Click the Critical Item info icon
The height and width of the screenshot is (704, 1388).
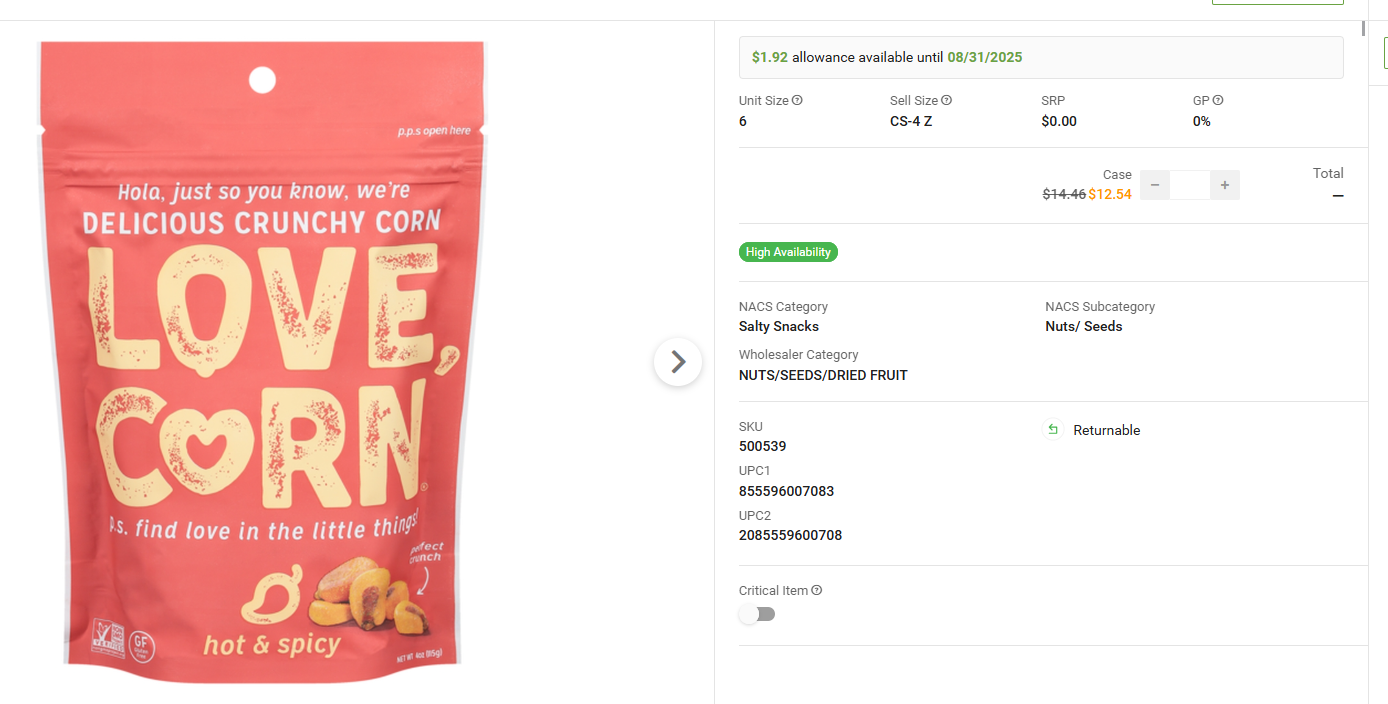click(817, 590)
